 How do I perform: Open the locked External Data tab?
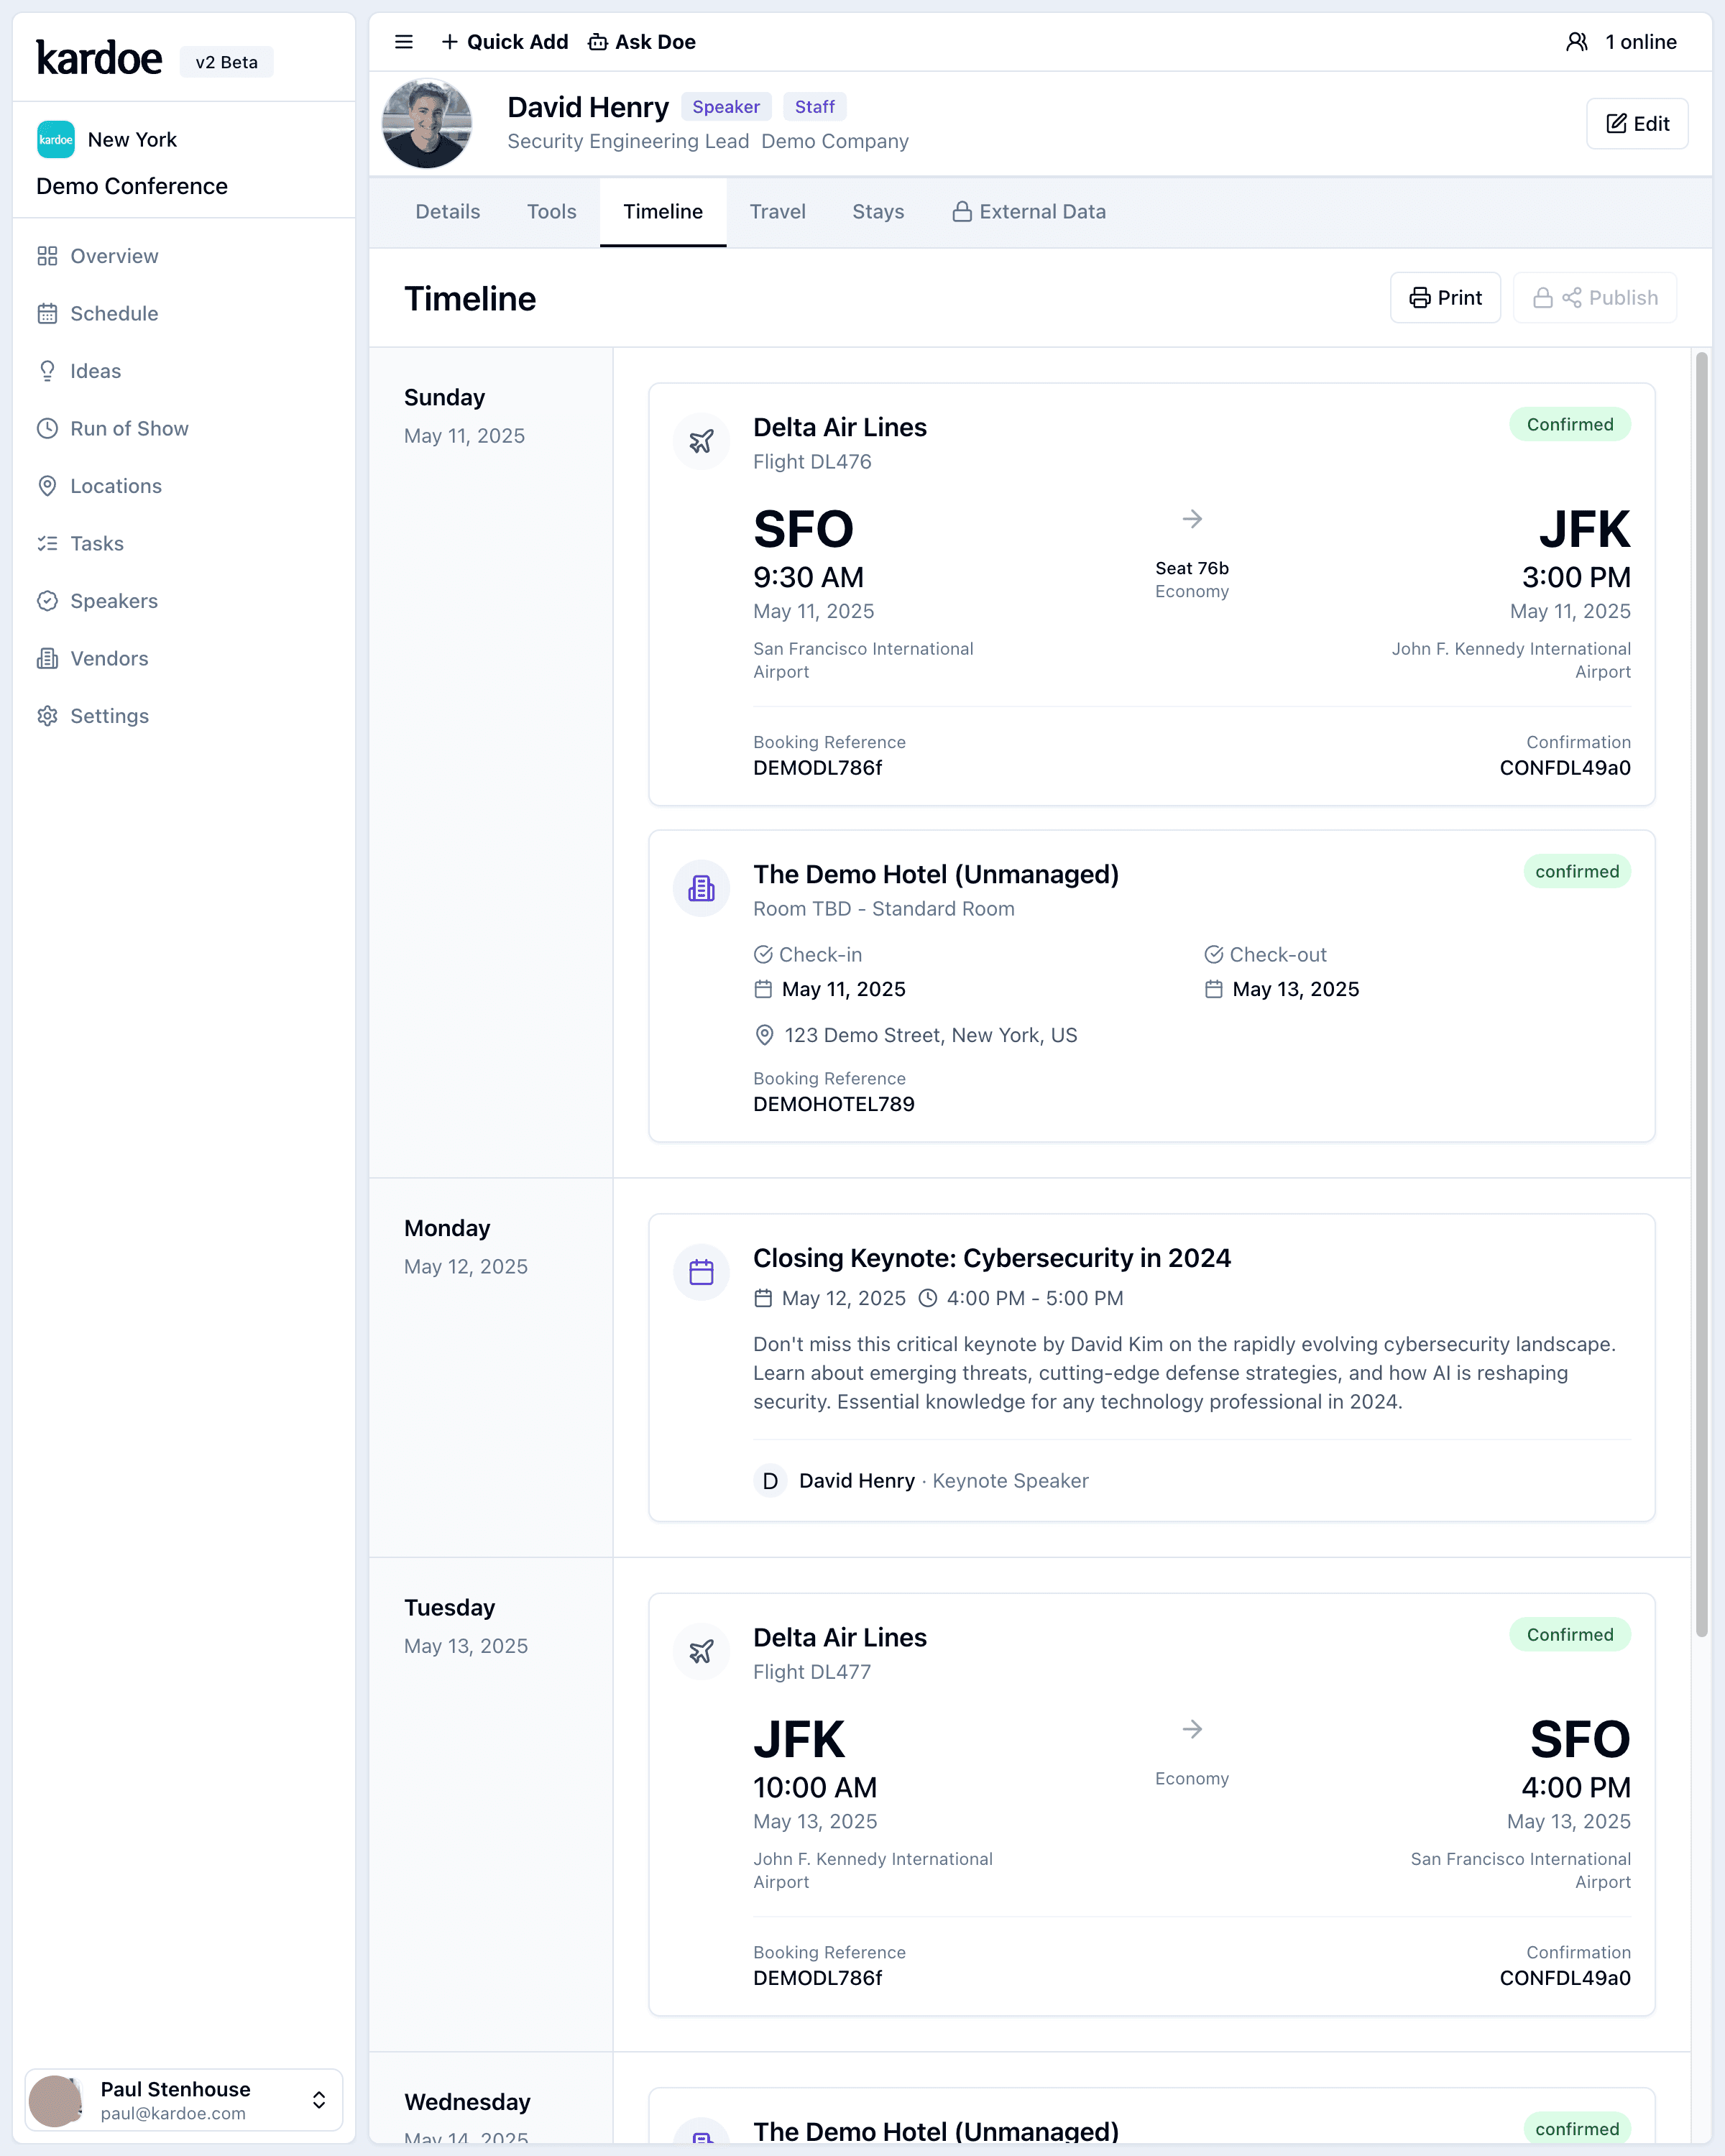[x=1029, y=212]
